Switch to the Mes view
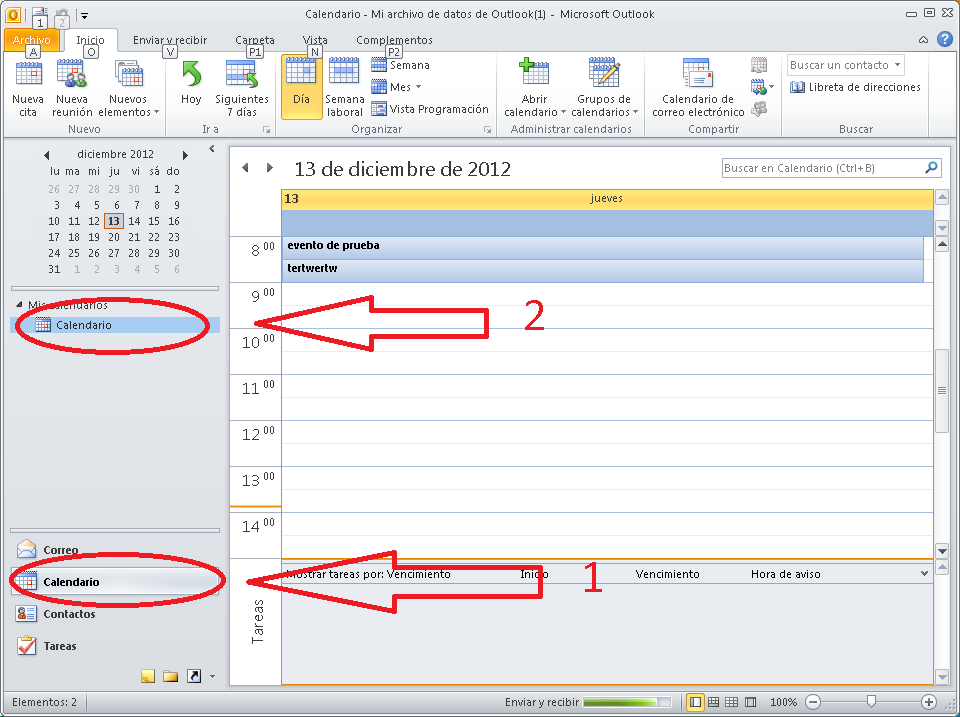This screenshot has height=717, width=960. coord(396,87)
